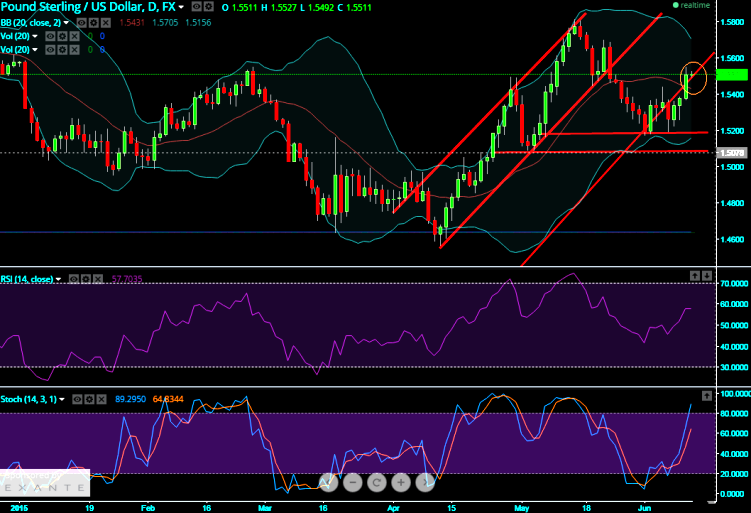Click the zoom in plus button
The height and width of the screenshot is (513, 751).
pos(401,482)
